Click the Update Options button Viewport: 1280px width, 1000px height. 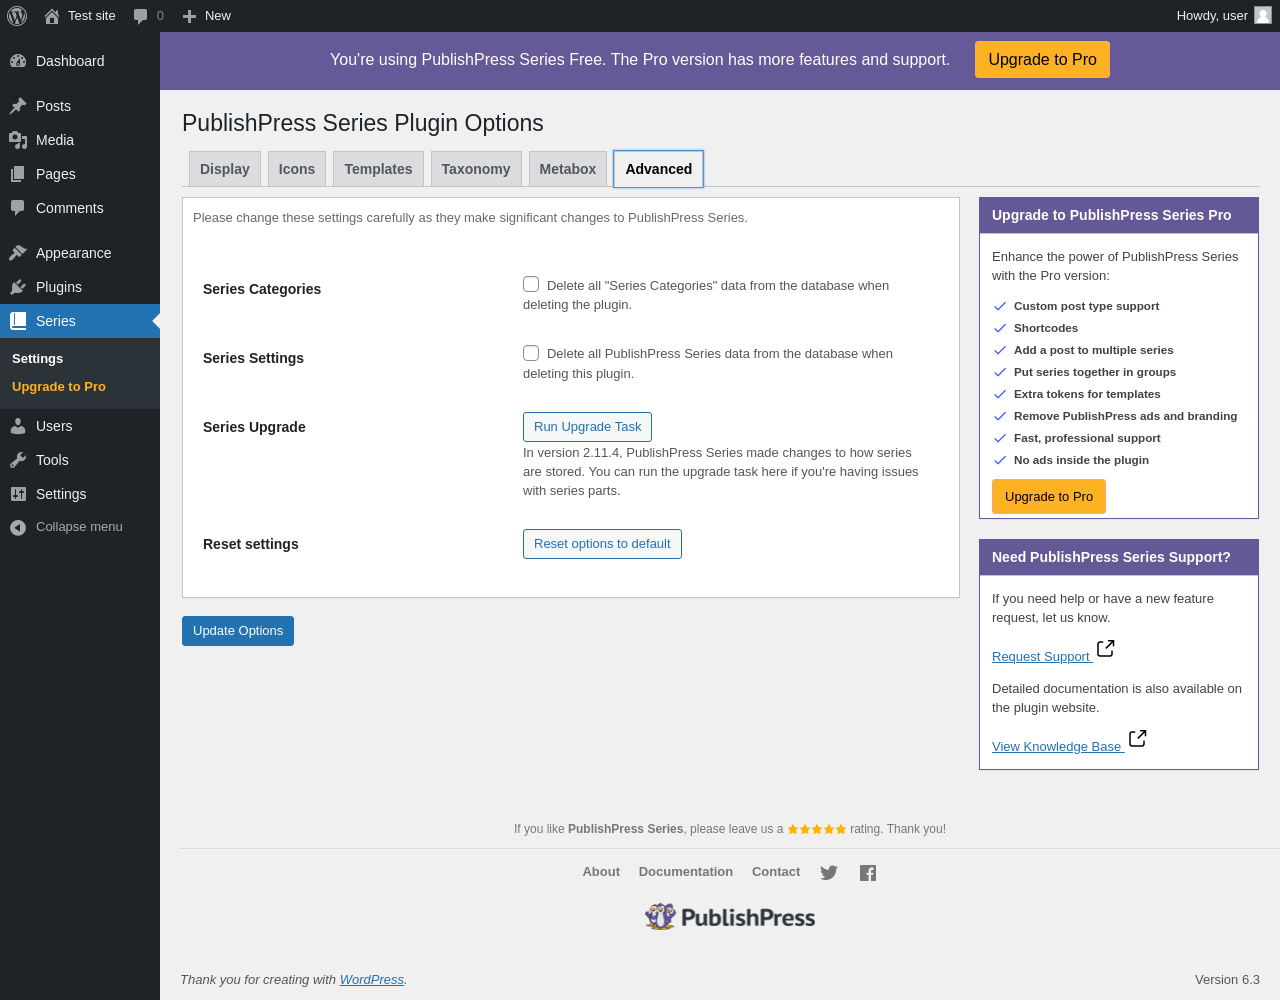pyautogui.click(x=238, y=631)
